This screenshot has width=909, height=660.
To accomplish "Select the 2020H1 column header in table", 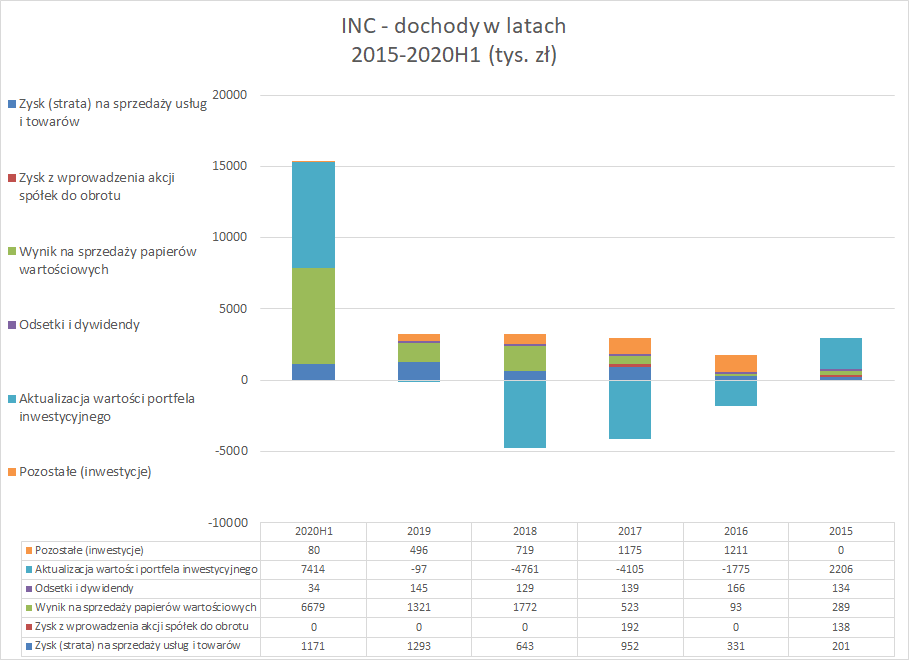I will tap(314, 531).
